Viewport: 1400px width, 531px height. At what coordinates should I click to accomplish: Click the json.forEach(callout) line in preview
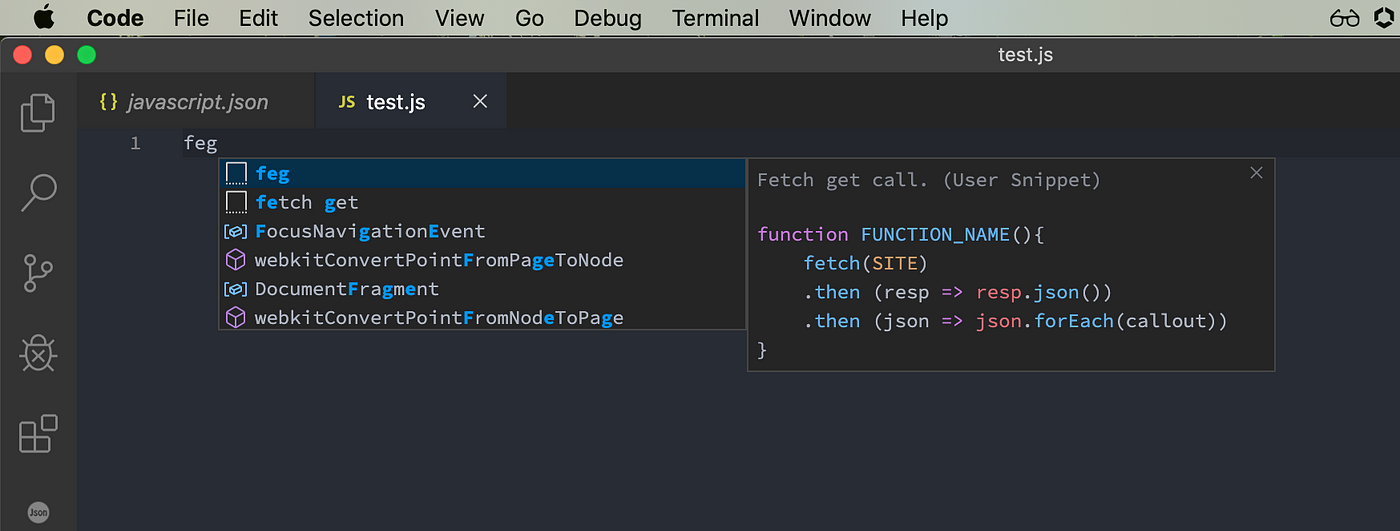point(1015,322)
